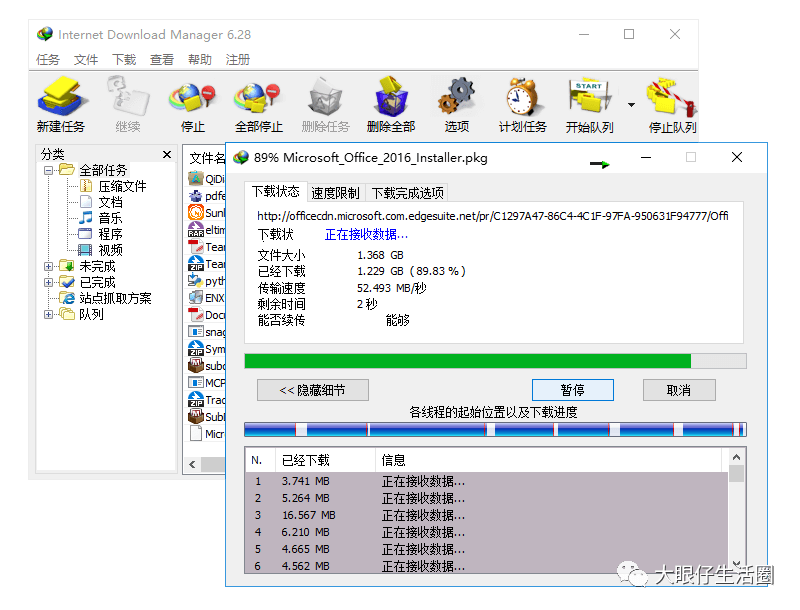
Task: Open the 文件 menu
Action: point(86,60)
